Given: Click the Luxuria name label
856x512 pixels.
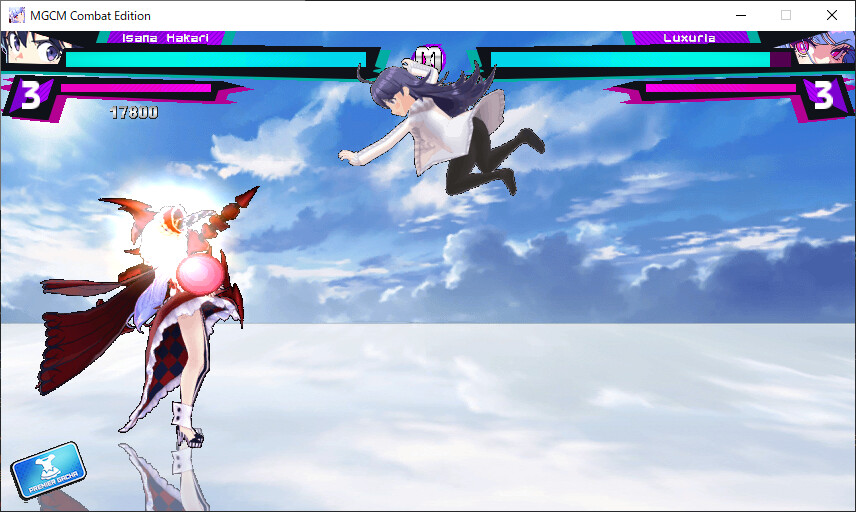Looking at the screenshot, I should click(x=689, y=38).
